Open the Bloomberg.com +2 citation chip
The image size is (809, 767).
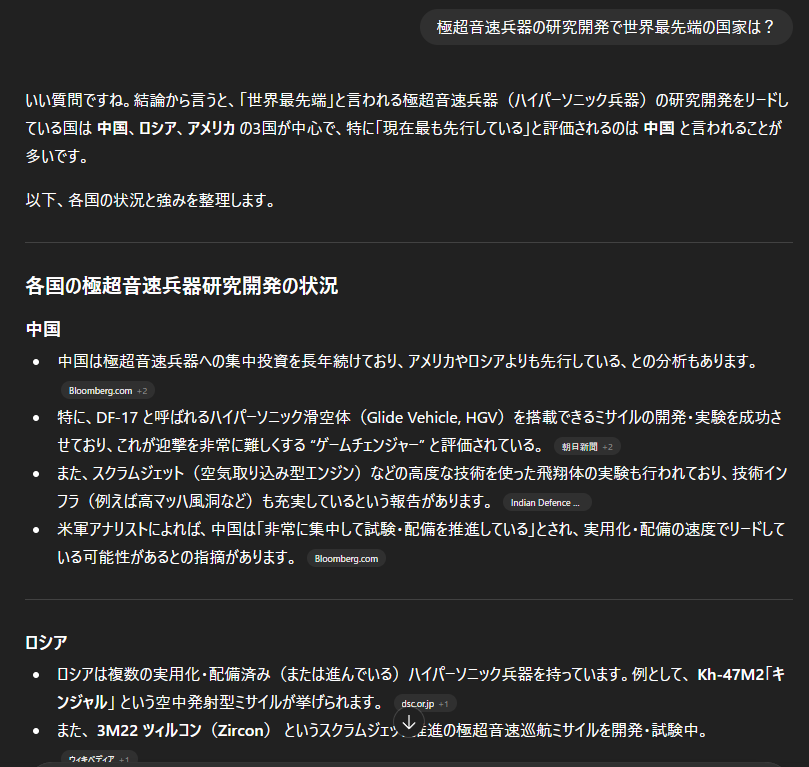tap(108, 390)
